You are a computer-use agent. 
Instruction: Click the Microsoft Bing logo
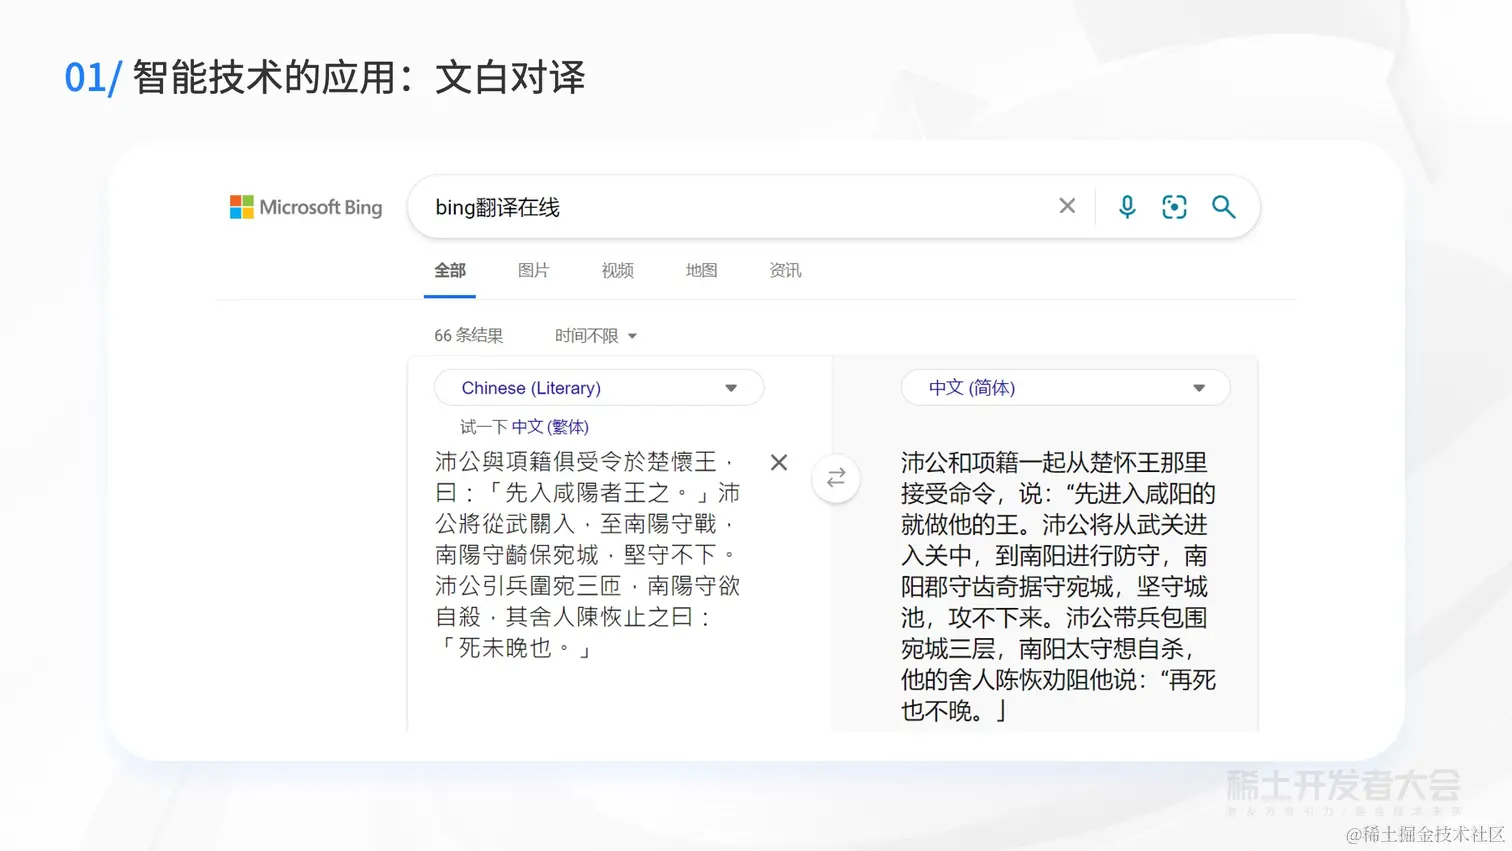point(306,207)
